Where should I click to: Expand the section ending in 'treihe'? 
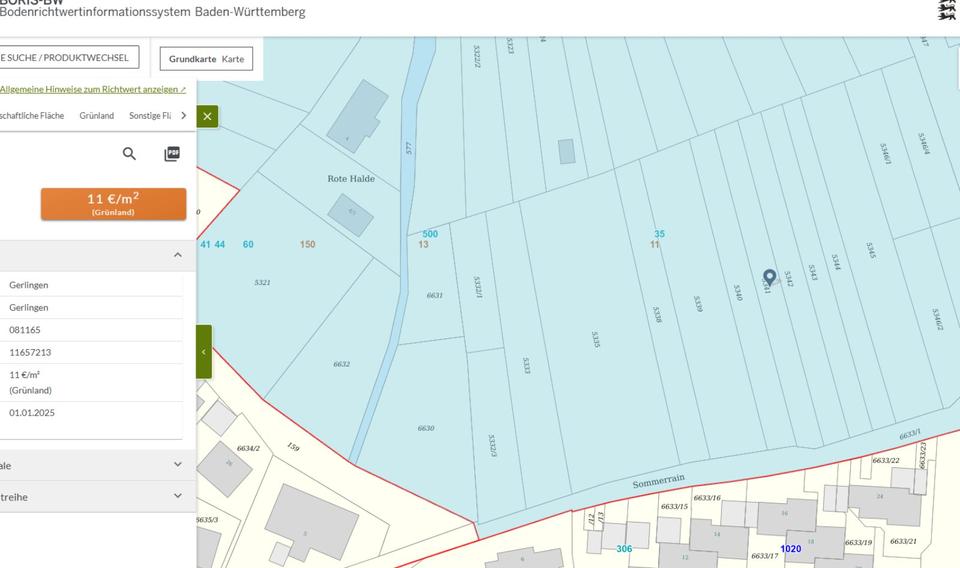(x=178, y=496)
